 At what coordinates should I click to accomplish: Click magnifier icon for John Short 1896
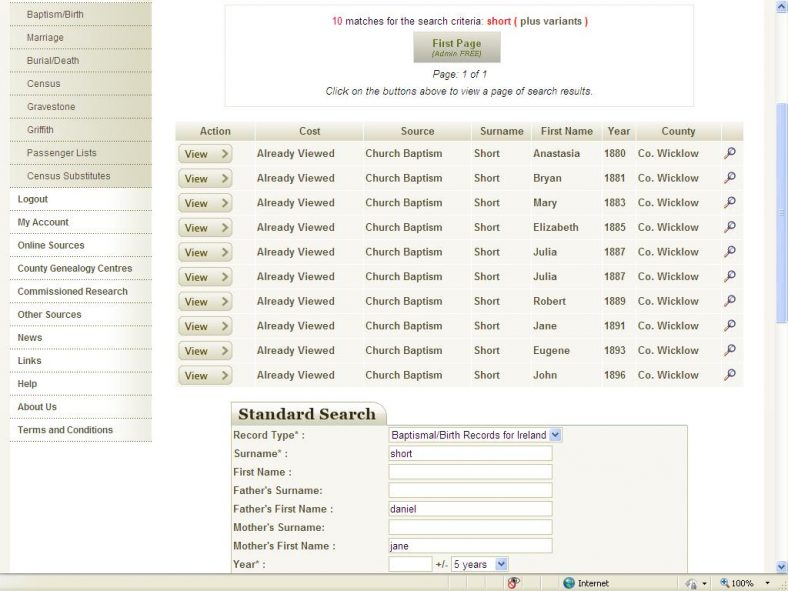coord(730,374)
